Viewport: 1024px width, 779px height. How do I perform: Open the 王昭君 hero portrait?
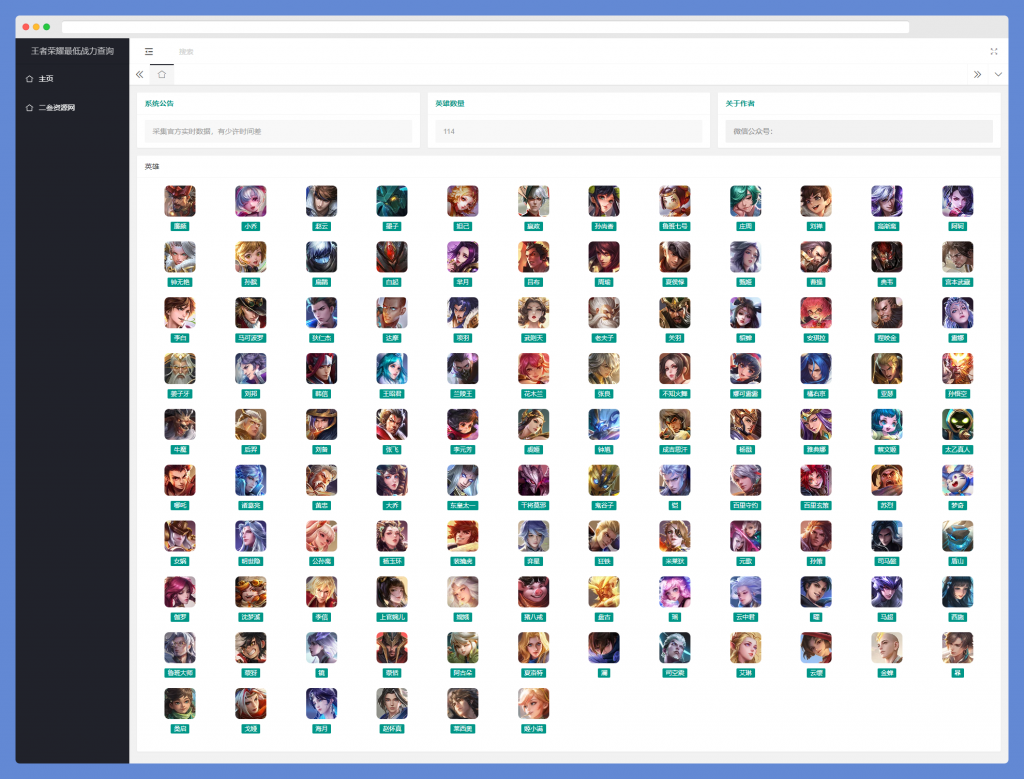point(392,368)
